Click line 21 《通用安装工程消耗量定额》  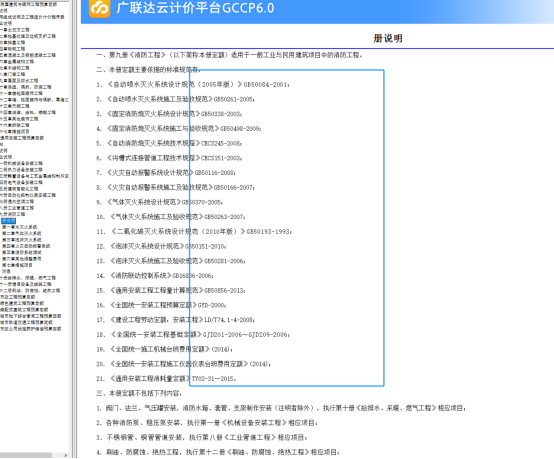click(166, 378)
